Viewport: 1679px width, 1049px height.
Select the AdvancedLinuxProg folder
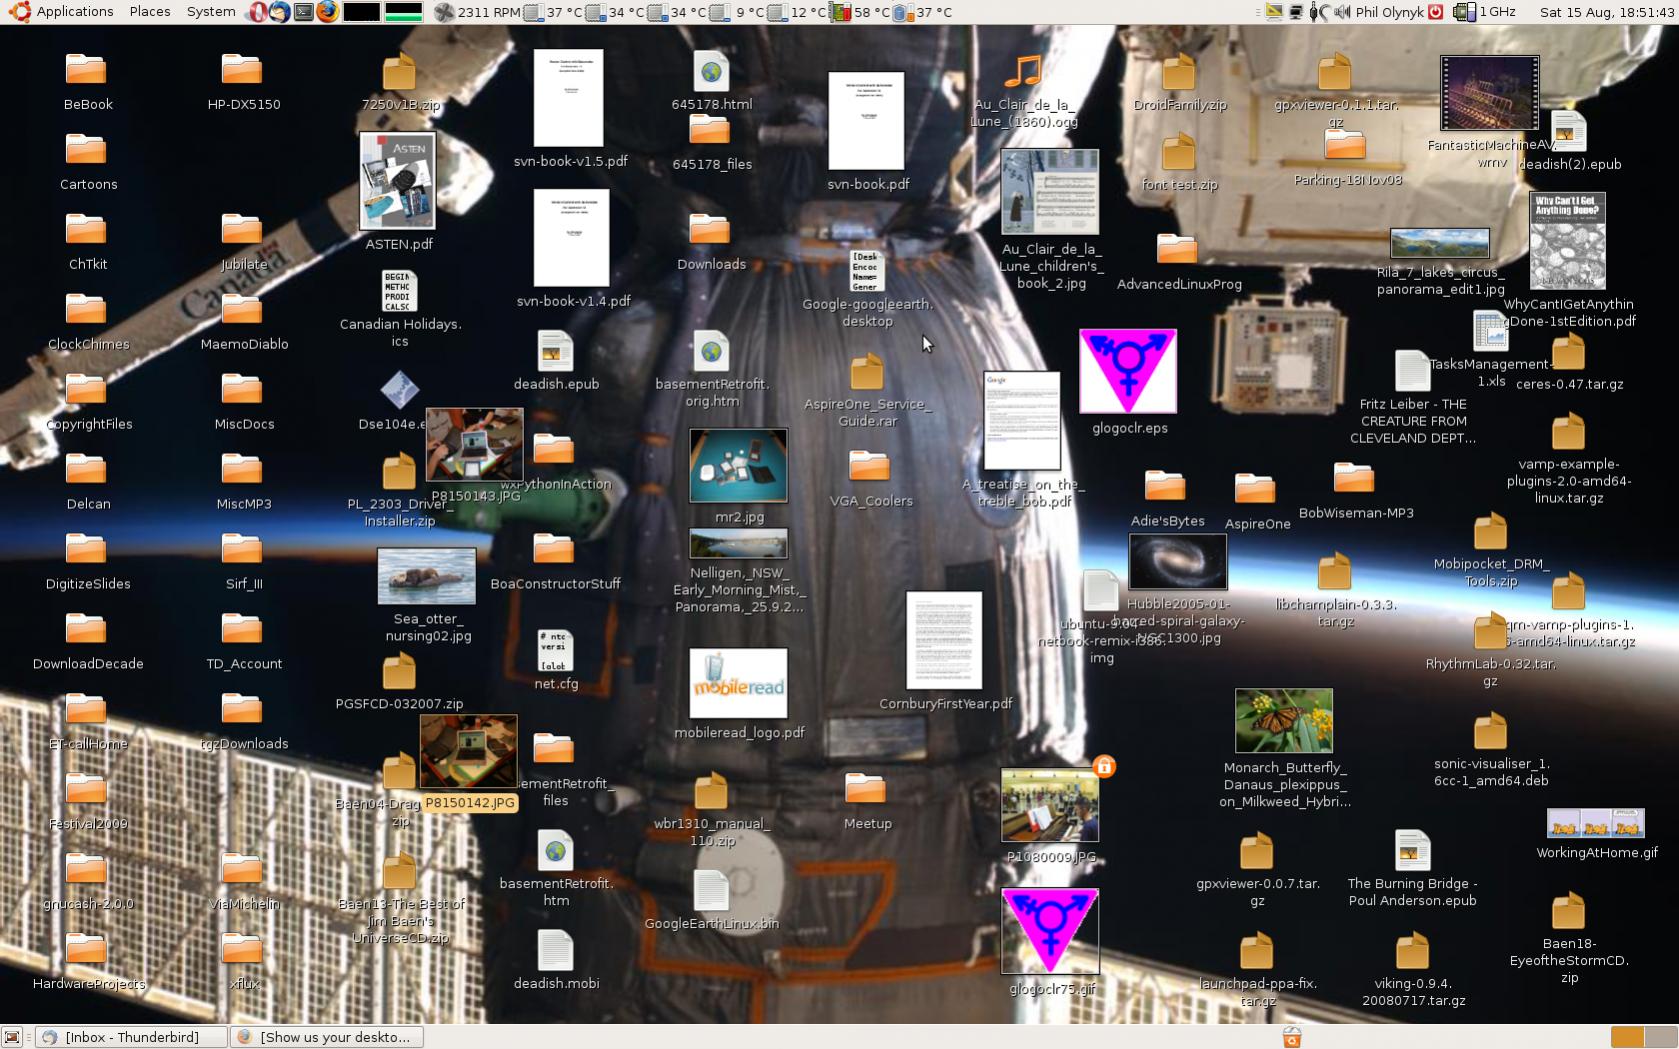1178,261
